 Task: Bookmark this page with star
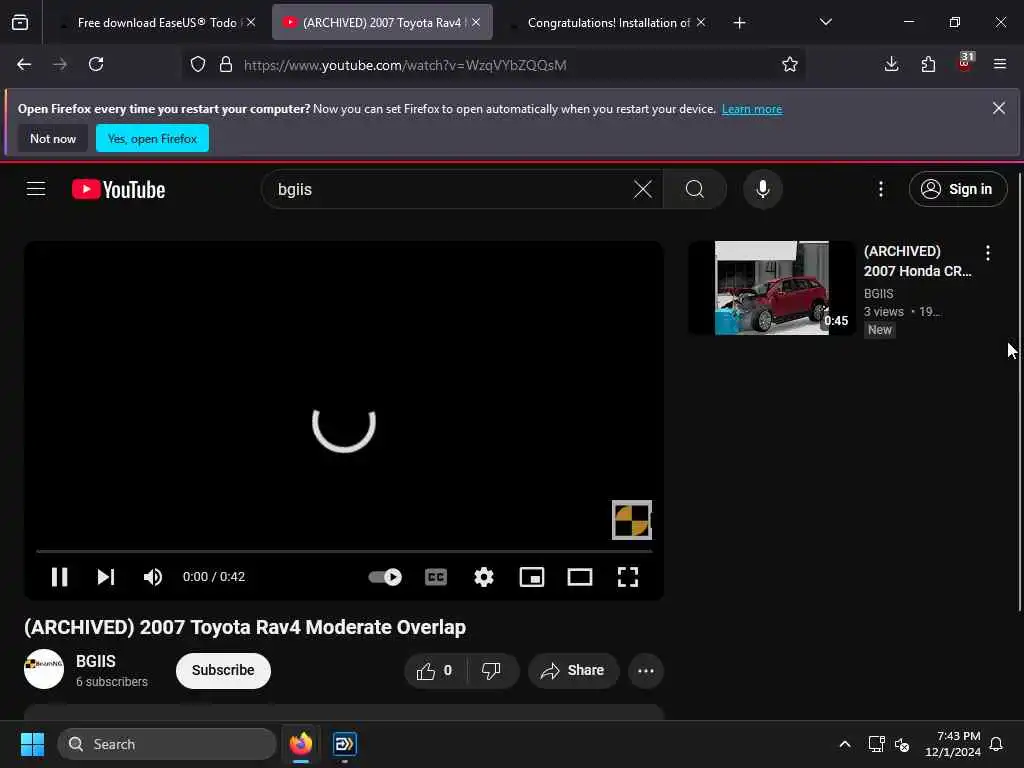(790, 64)
